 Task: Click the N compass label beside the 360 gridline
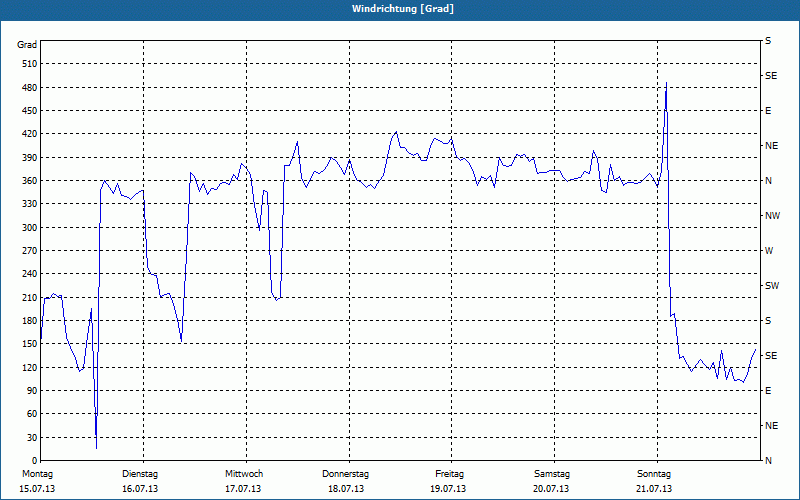(768, 181)
